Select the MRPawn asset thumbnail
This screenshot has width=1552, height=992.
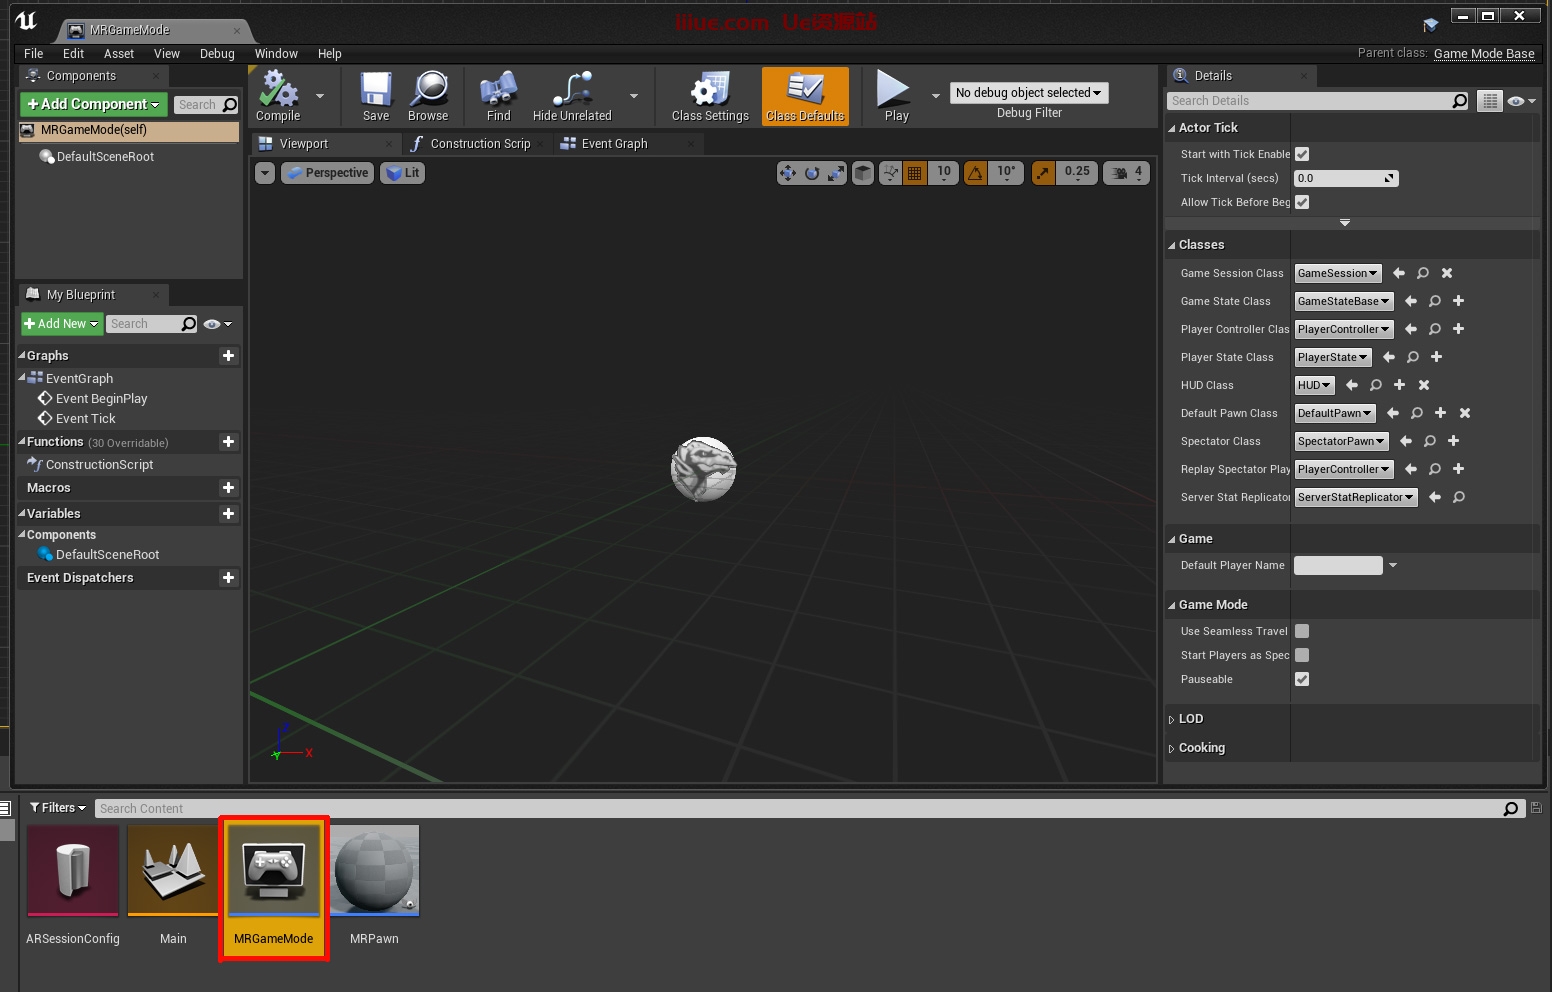374,870
